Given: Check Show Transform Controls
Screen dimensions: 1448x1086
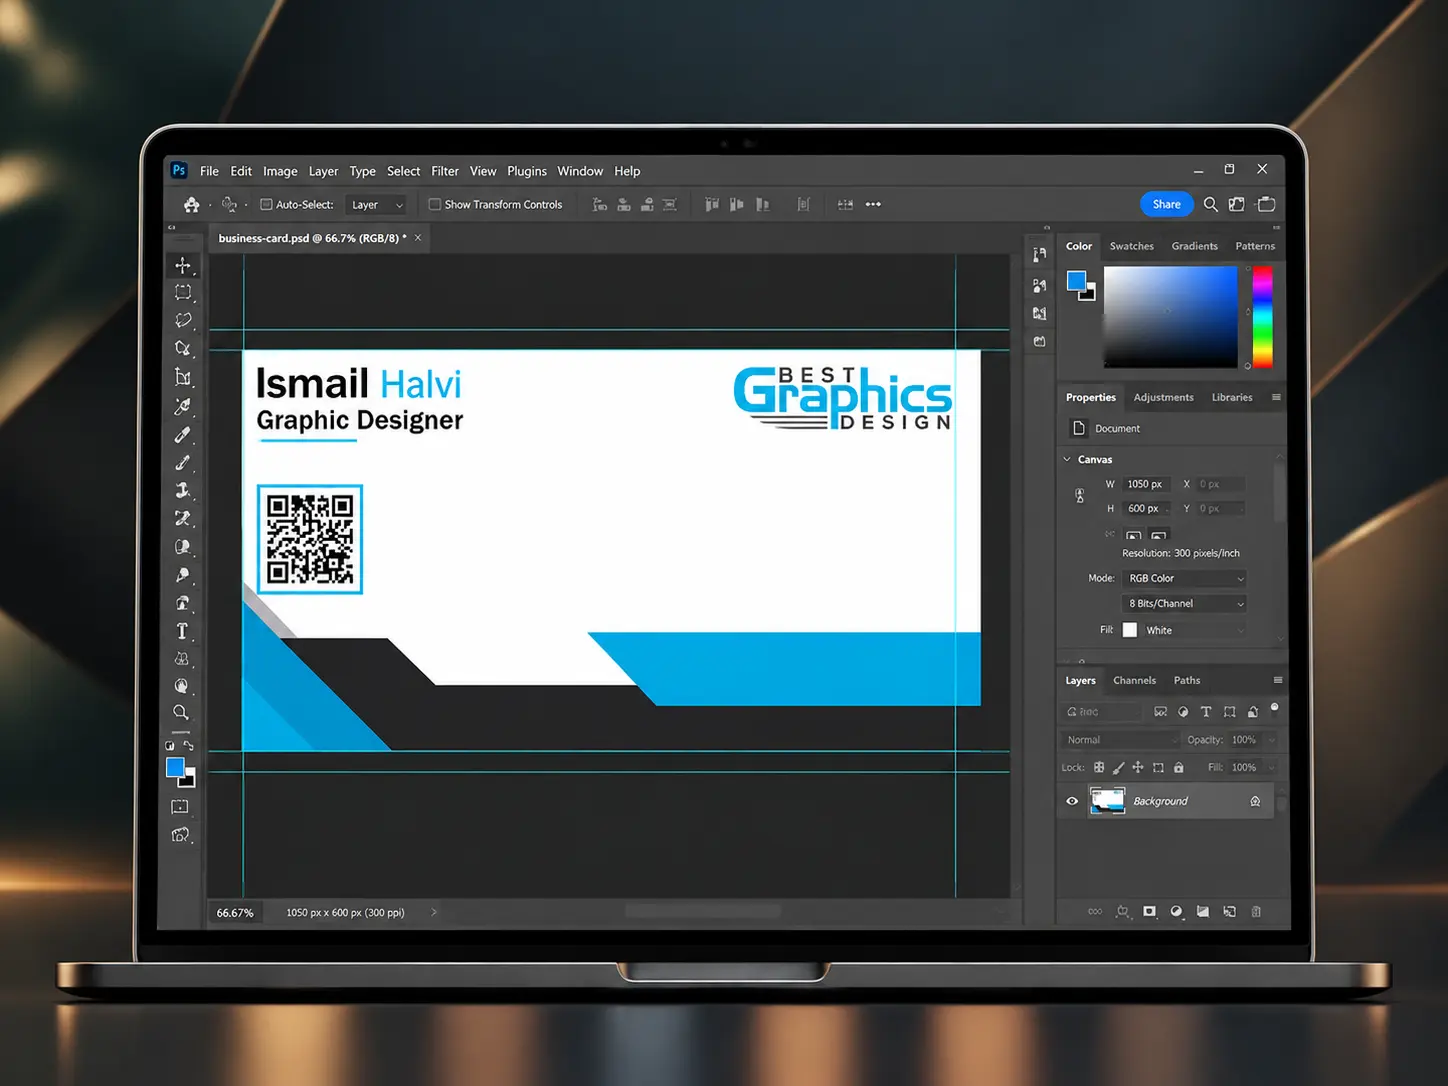Looking at the screenshot, I should click(435, 204).
